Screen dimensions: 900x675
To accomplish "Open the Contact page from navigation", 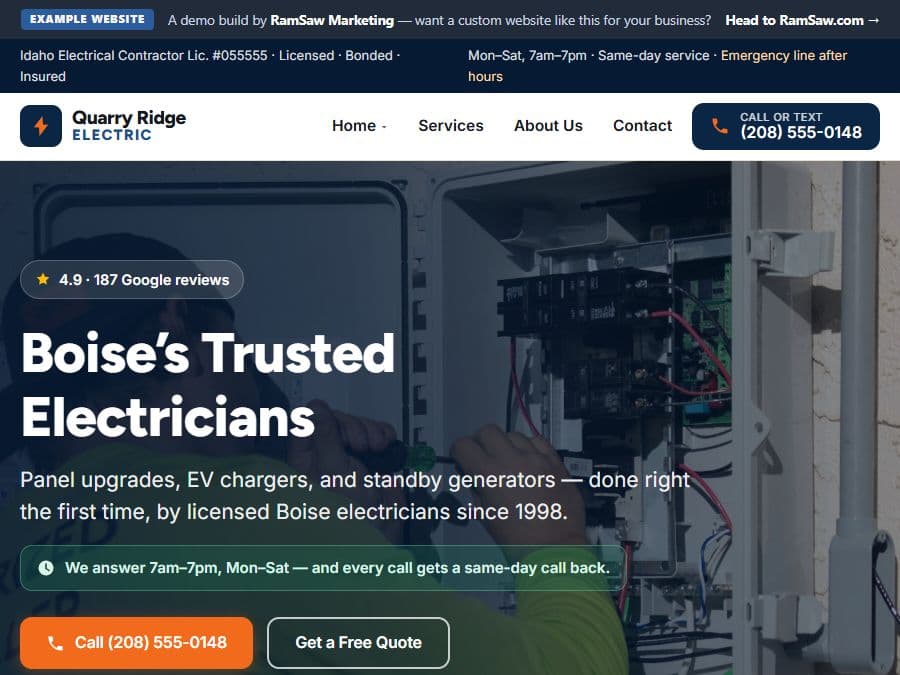I will point(642,126).
